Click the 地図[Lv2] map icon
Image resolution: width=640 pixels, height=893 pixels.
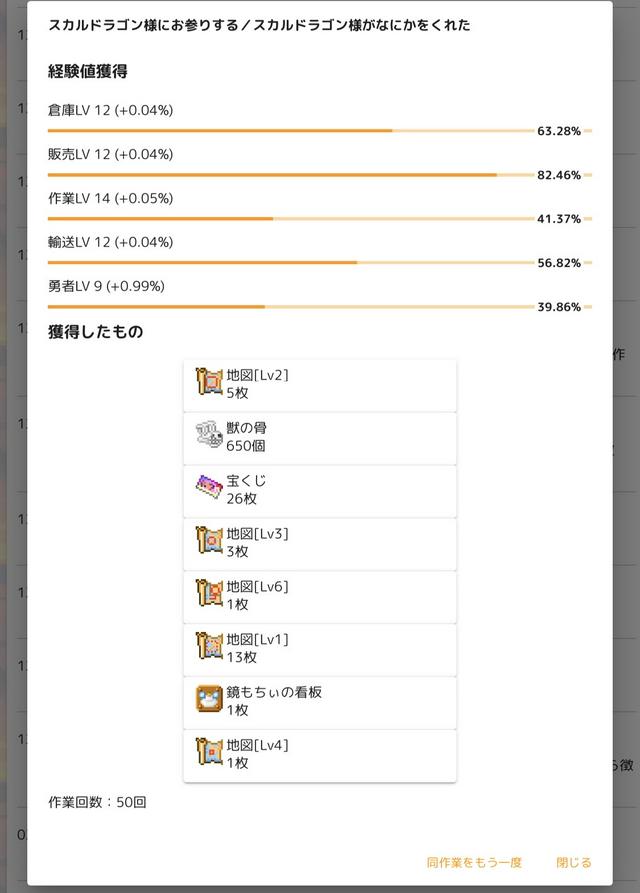pos(209,383)
